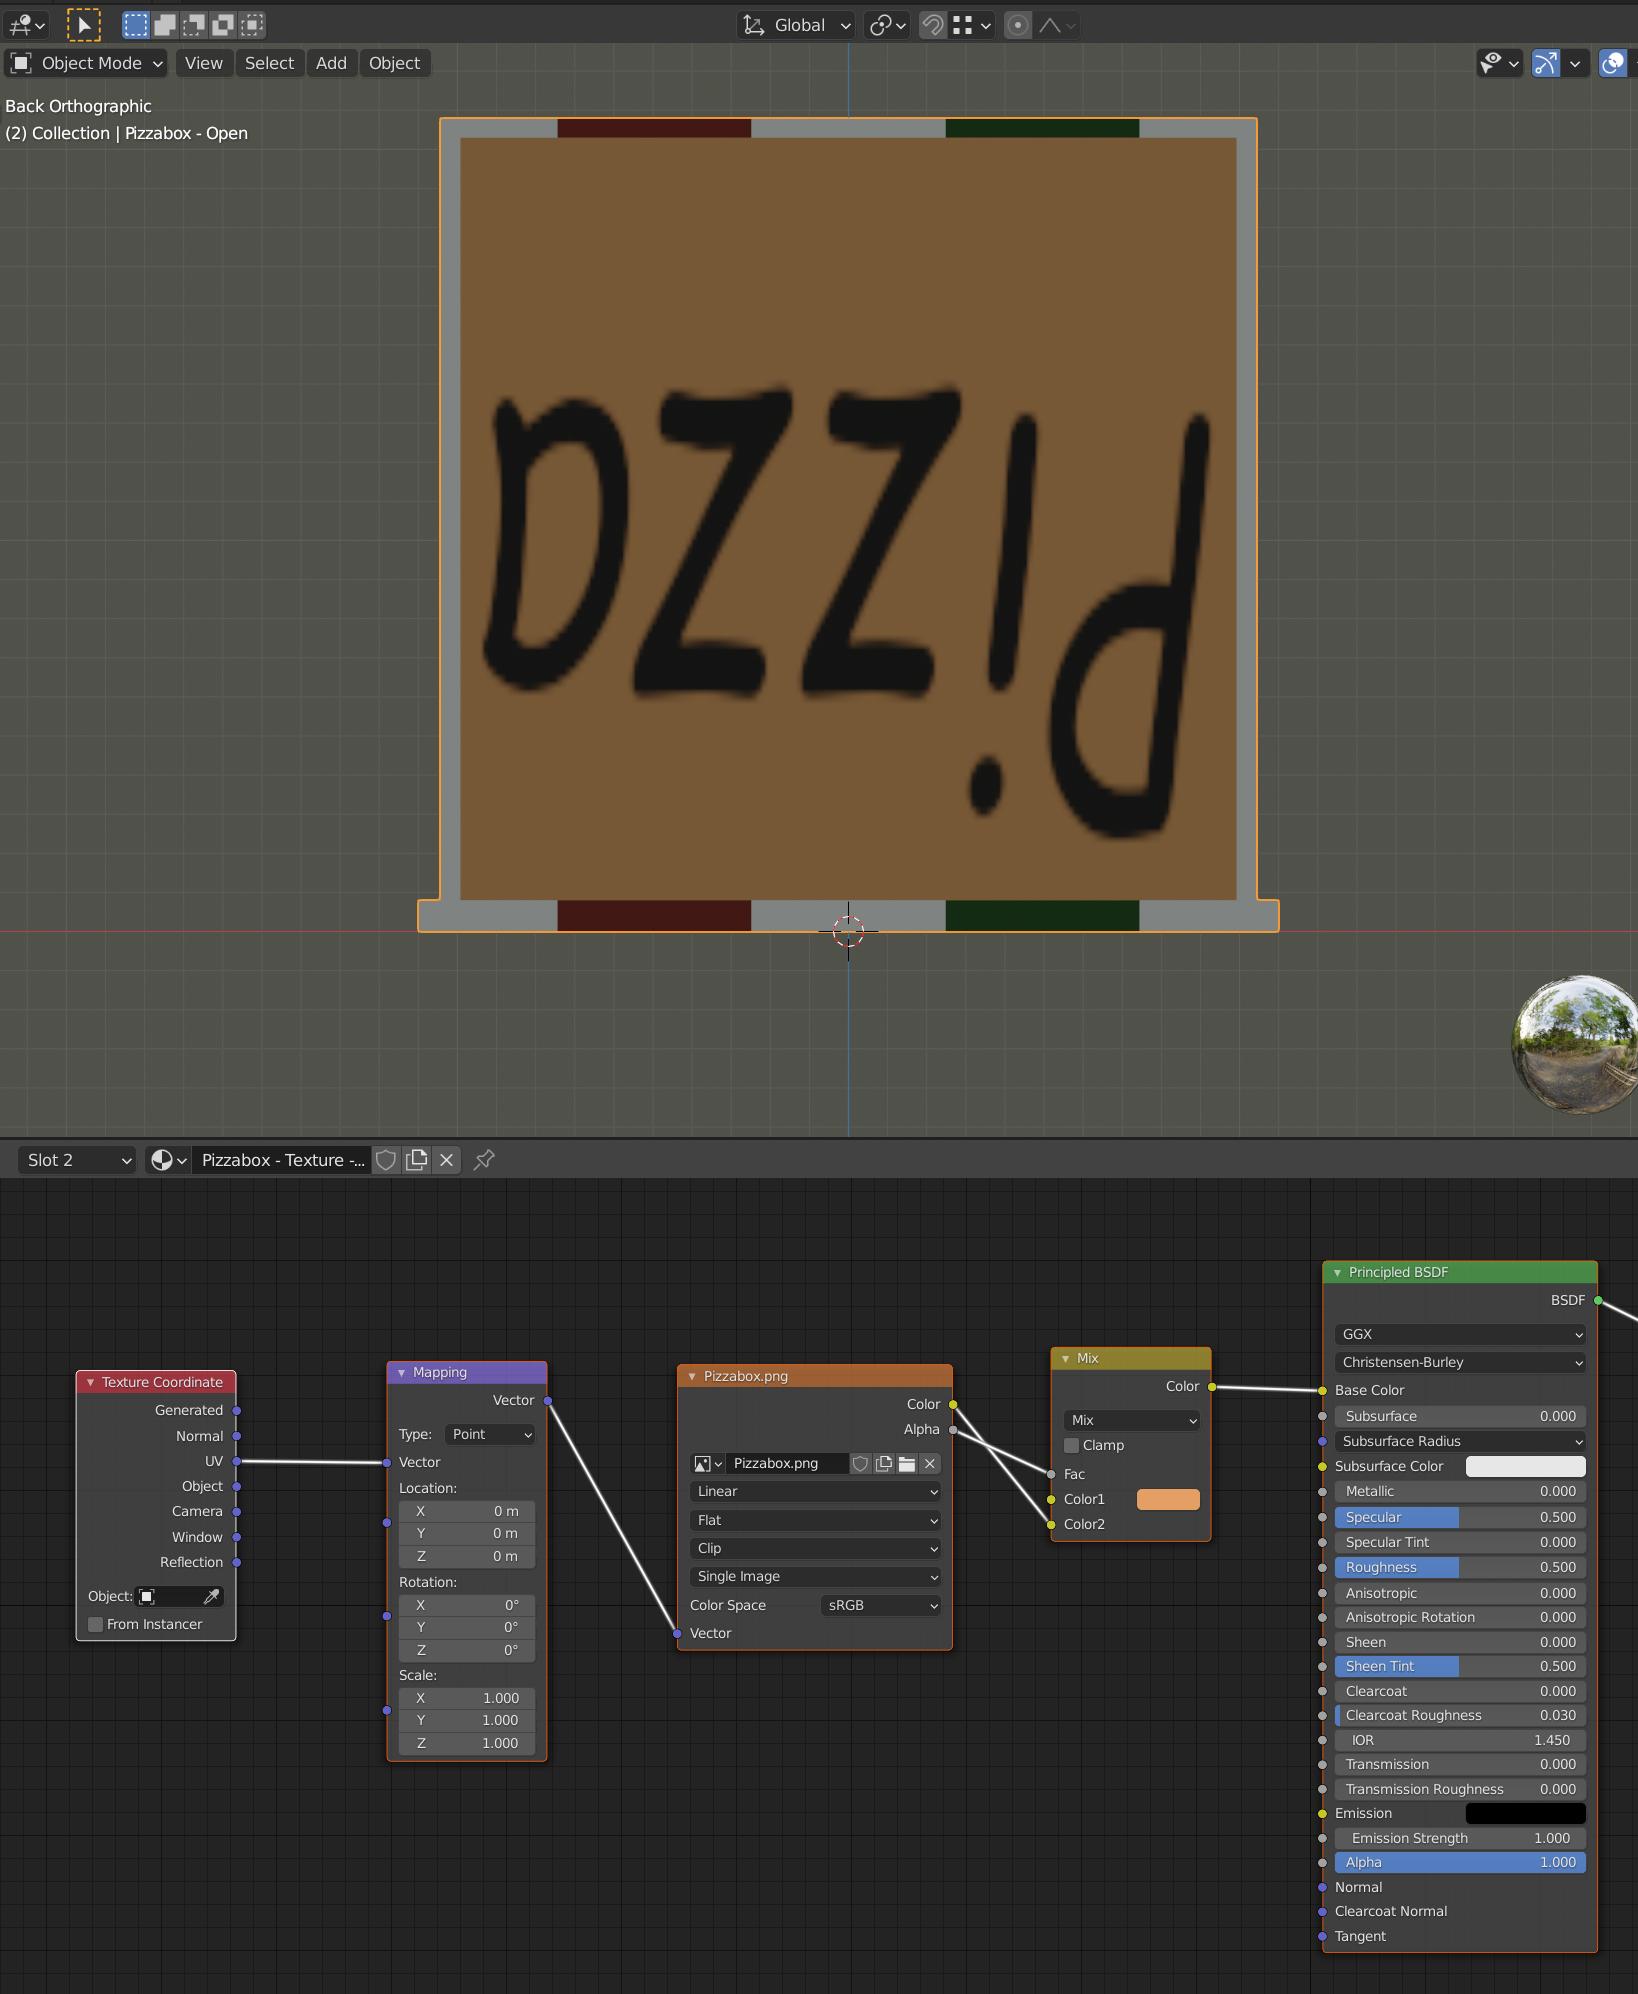Click the object eyedropper in Texture Coordinate
This screenshot has height=1994, width=1638.
point(211,1596)
